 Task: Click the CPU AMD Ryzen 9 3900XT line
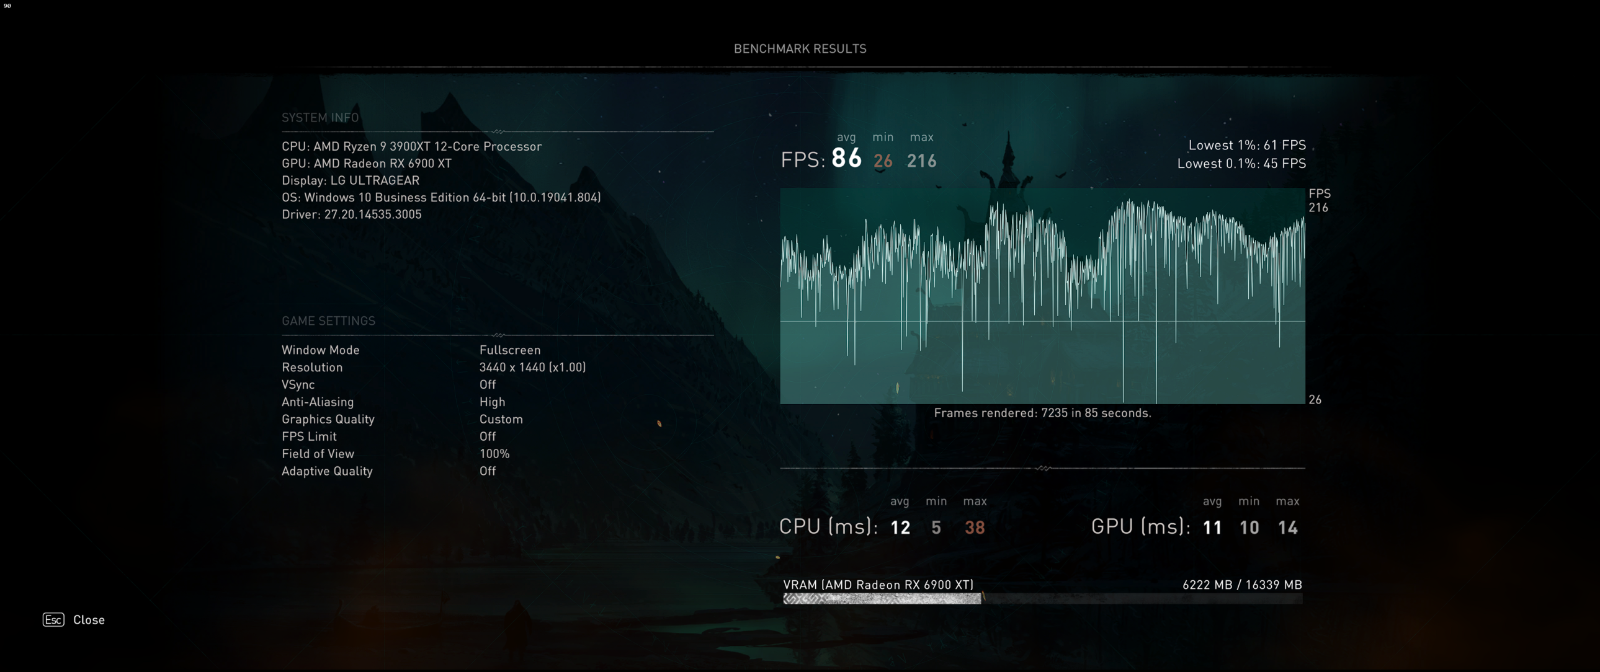(x=412, y=147)
